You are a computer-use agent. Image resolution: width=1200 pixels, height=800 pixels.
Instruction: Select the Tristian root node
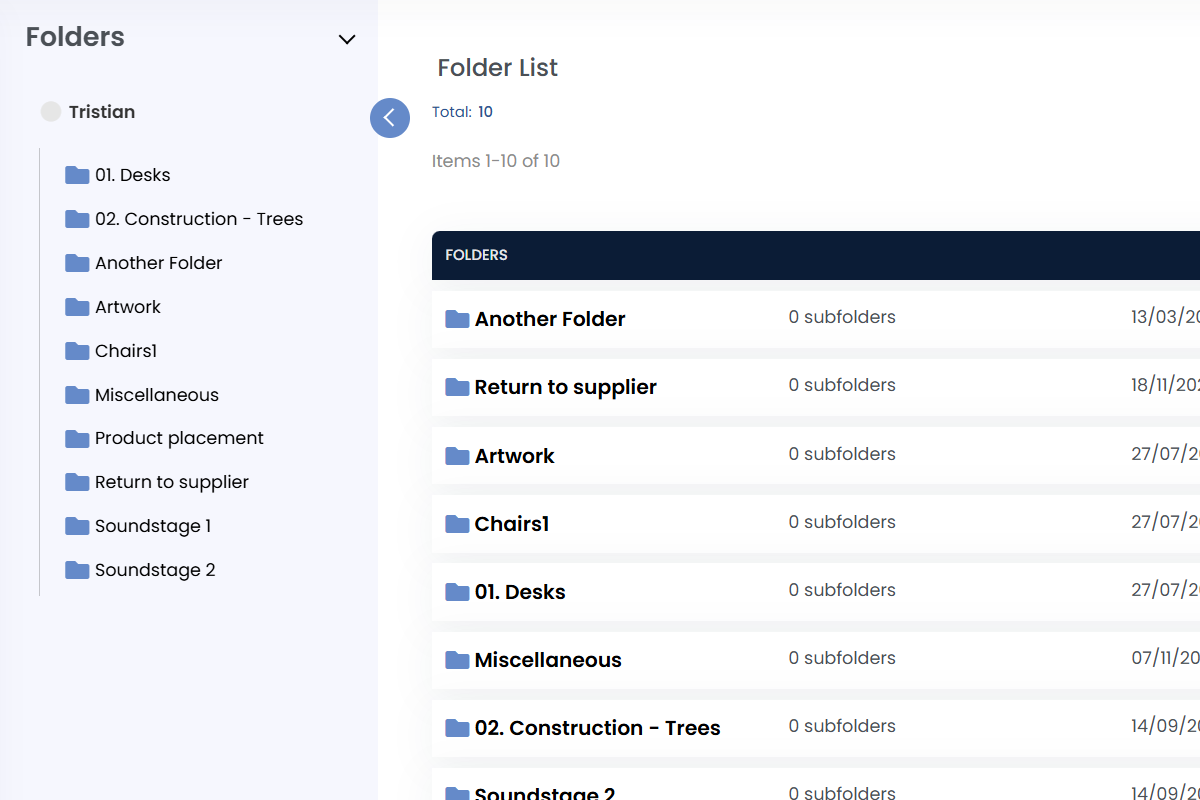pos(102,112)
